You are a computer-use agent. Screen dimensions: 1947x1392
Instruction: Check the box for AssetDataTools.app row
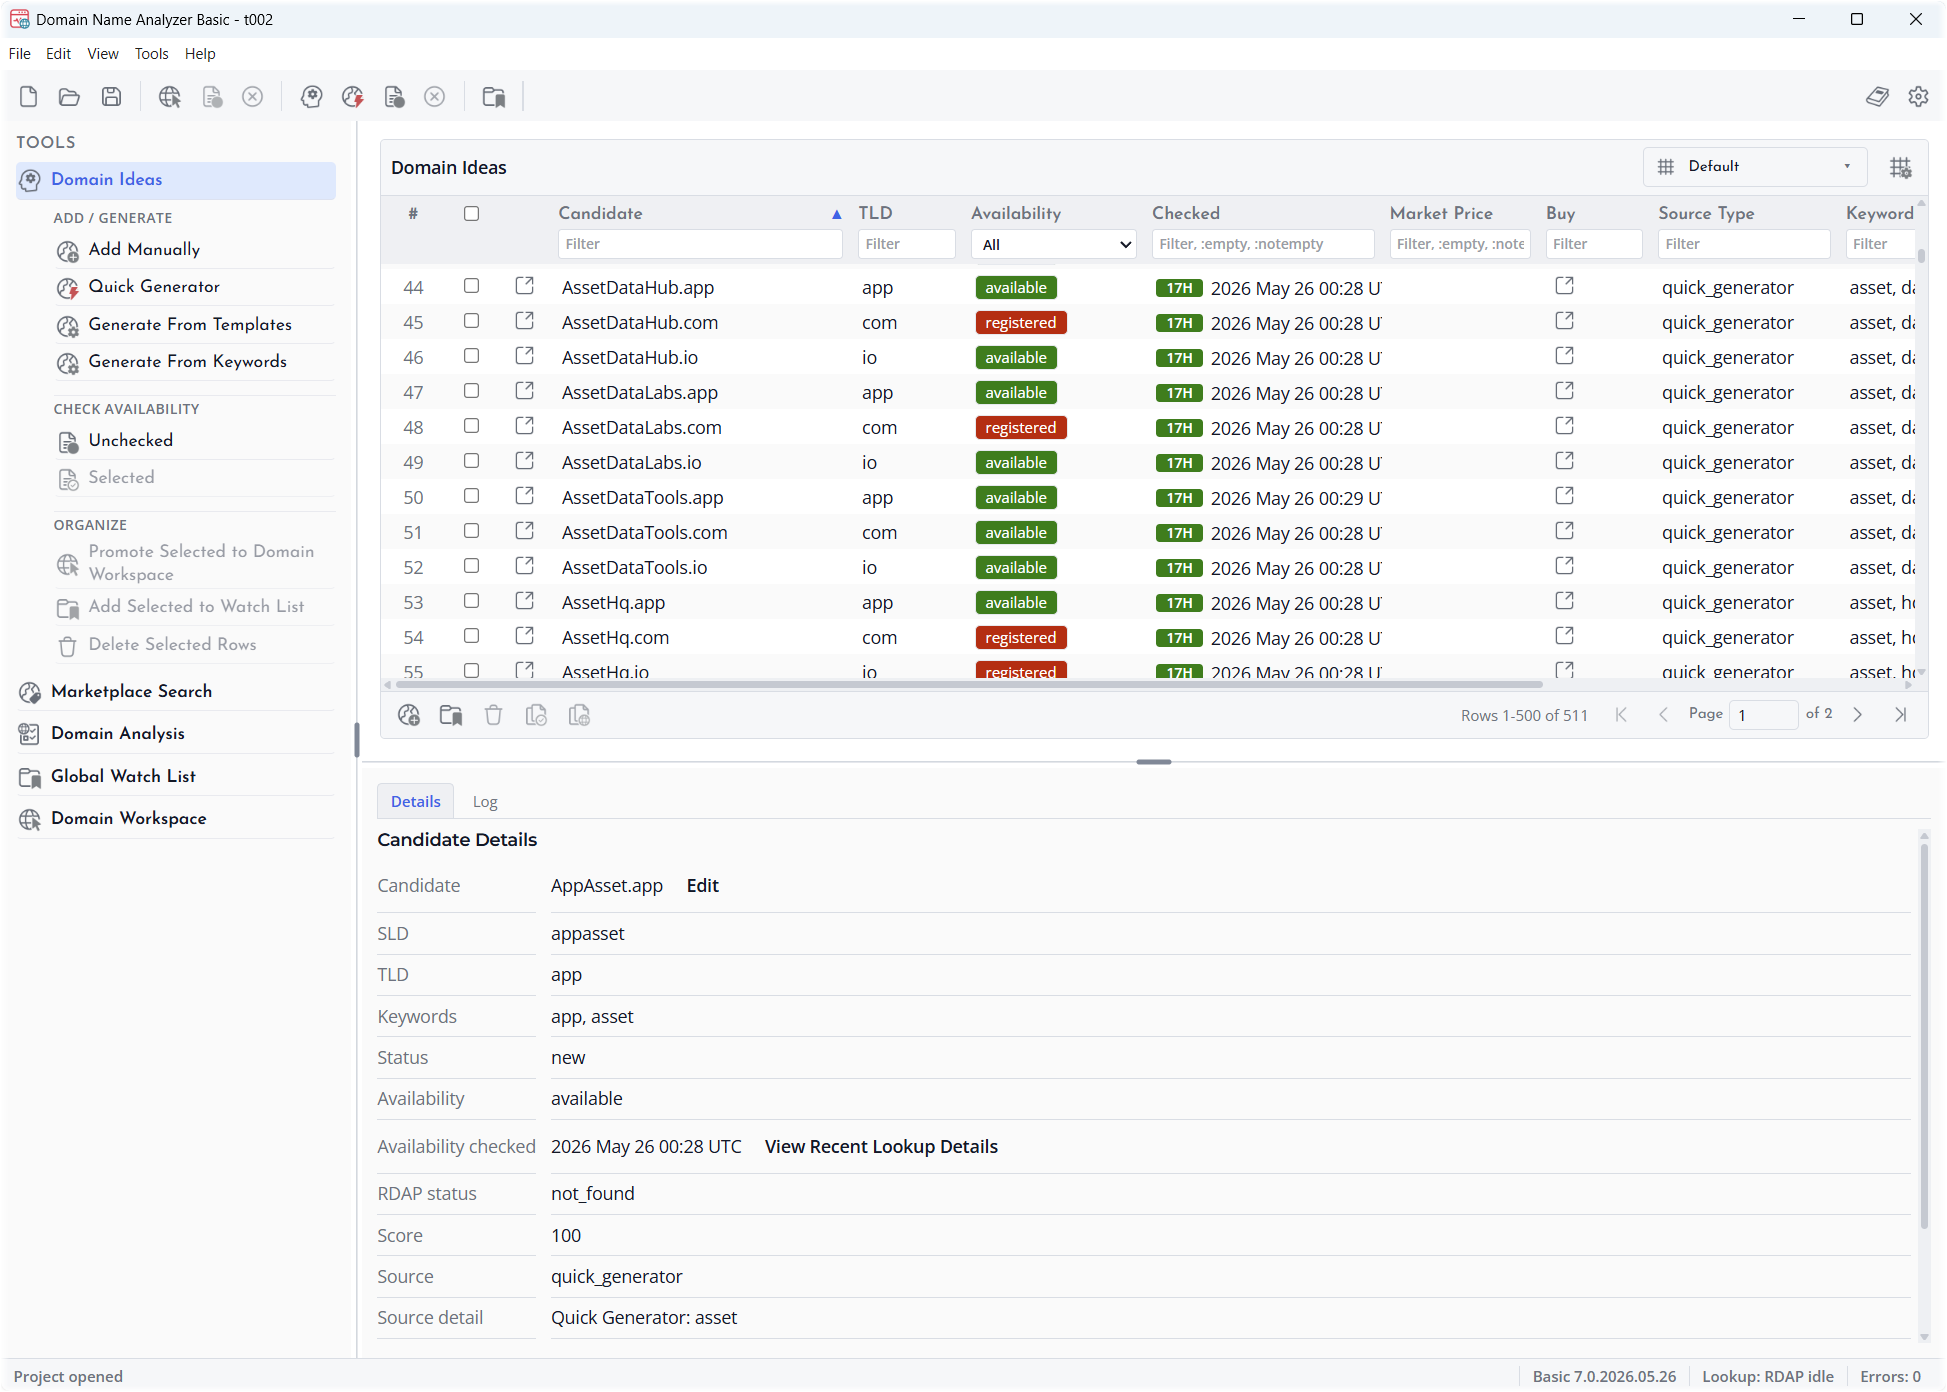(x=471, y=496)
